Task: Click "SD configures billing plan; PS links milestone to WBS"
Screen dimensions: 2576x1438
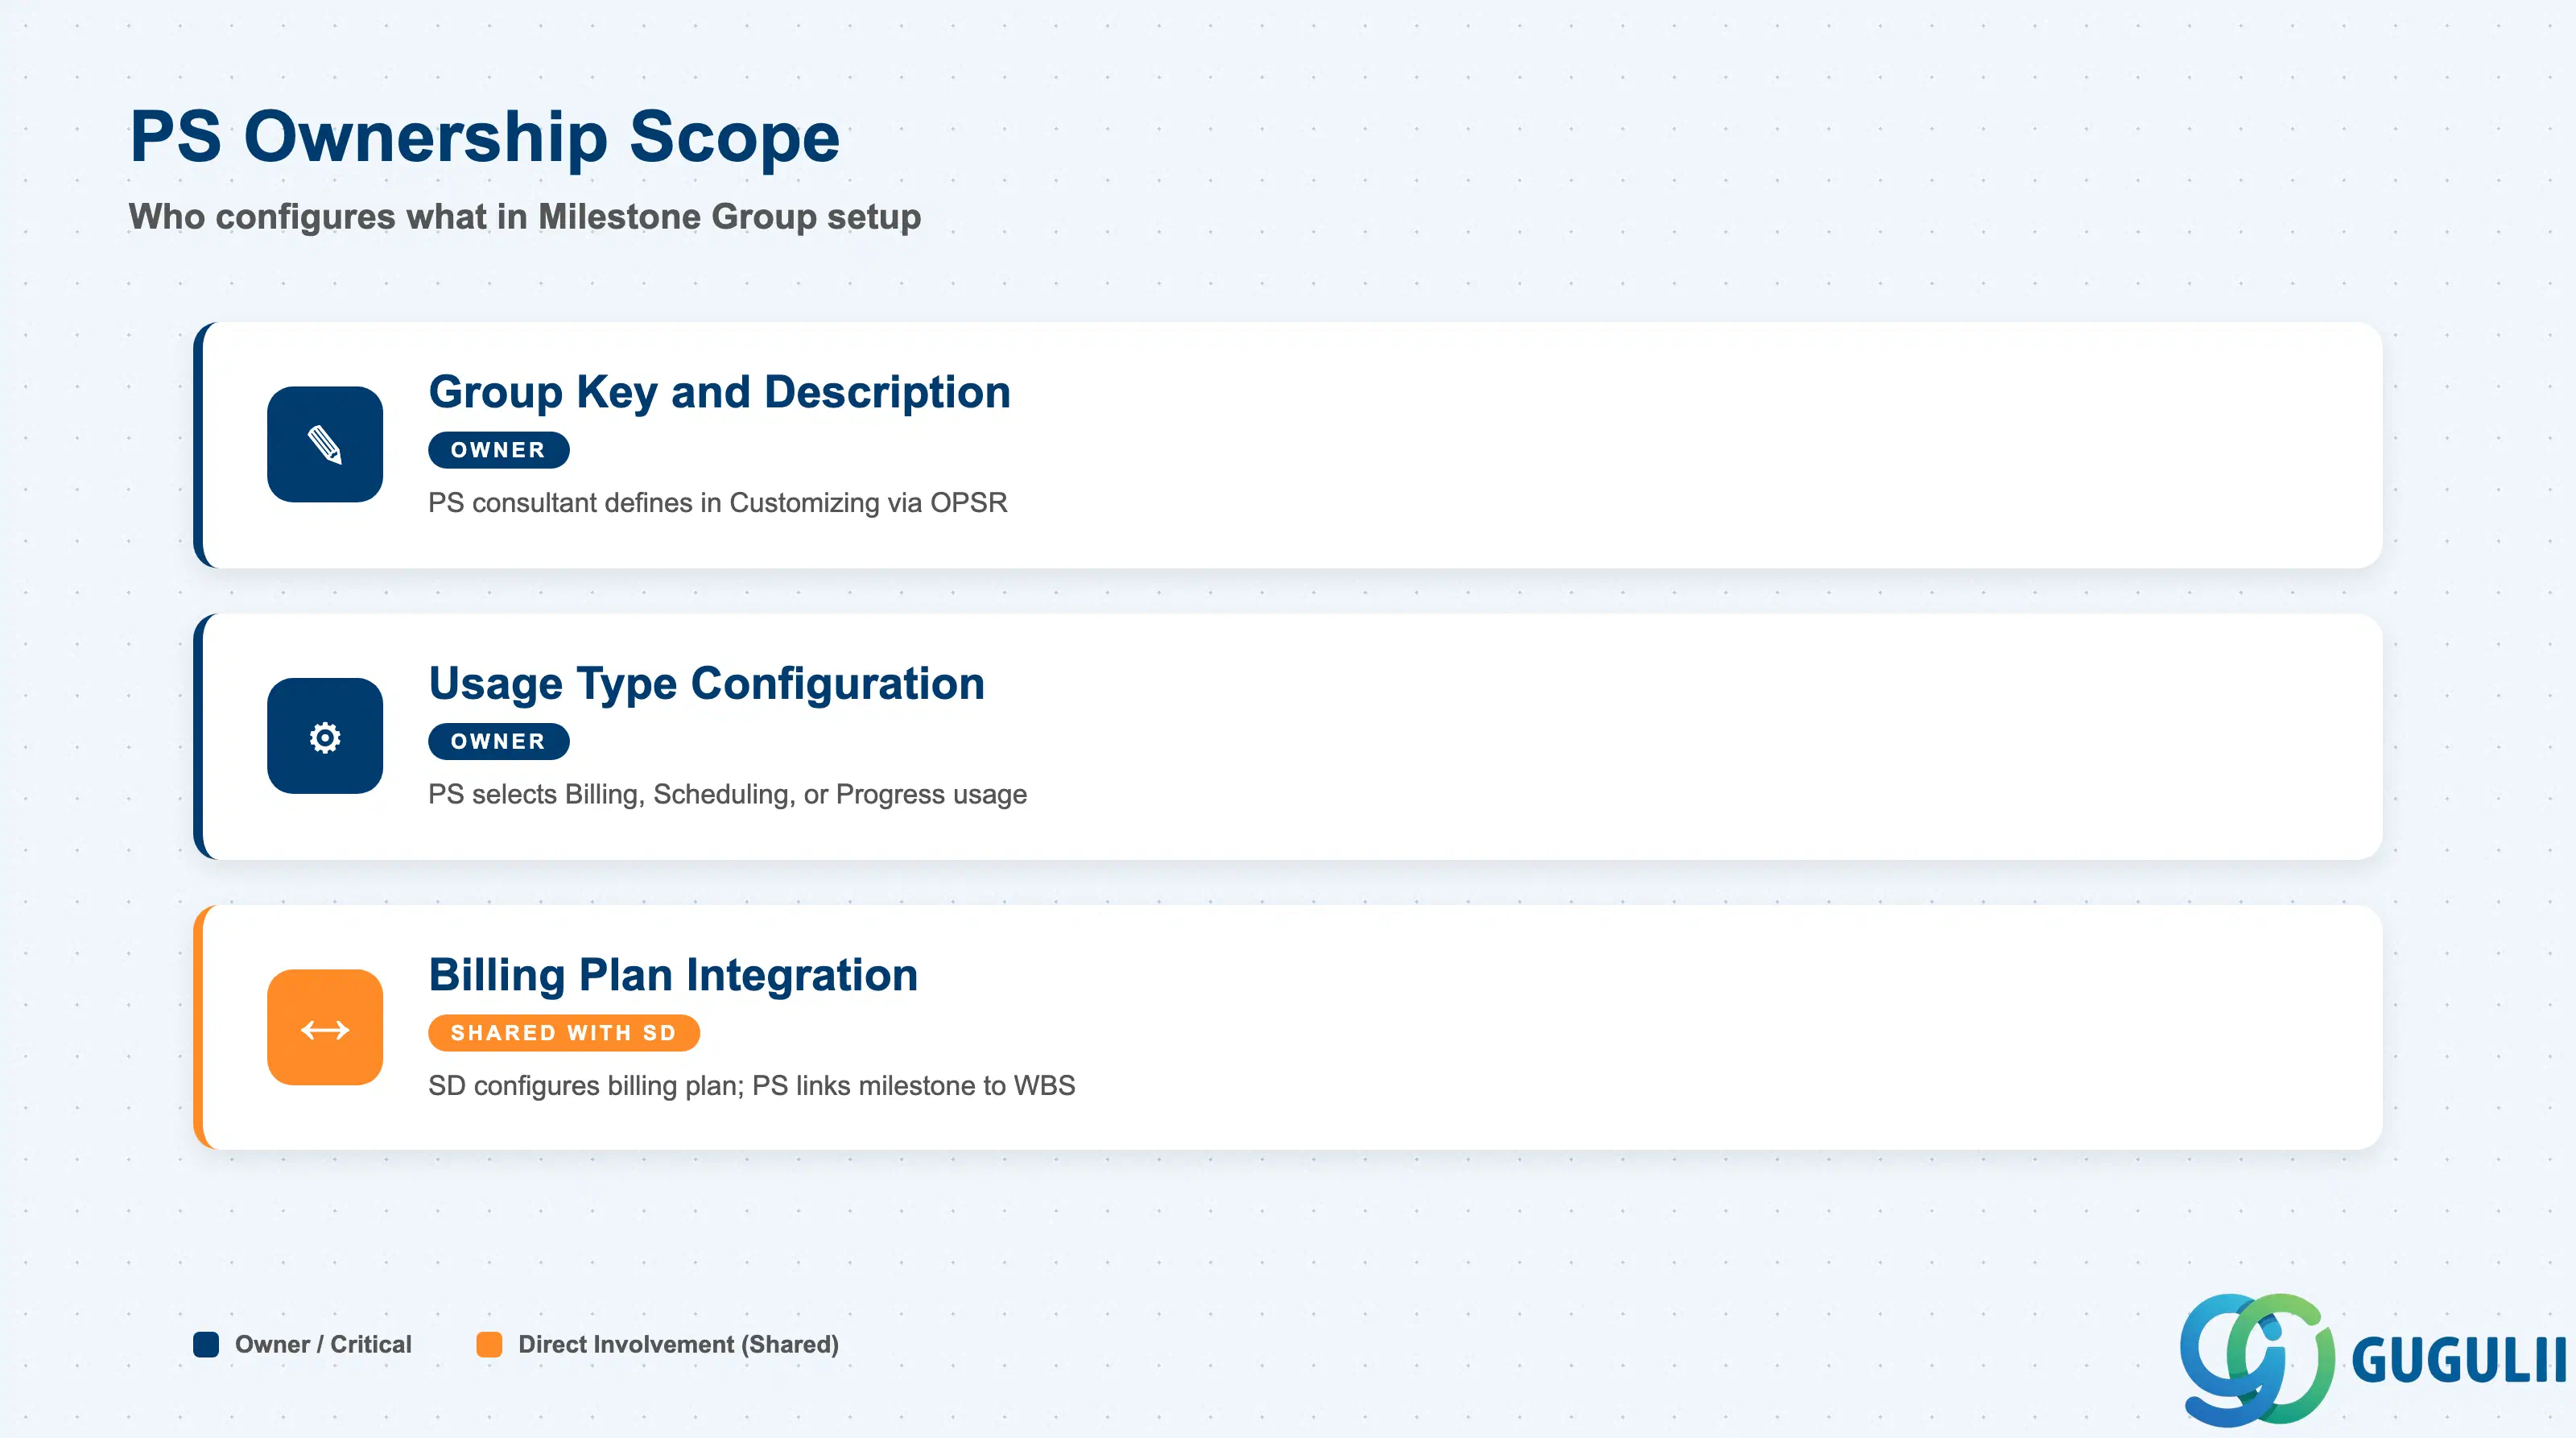Action: [x=751, y=1085]
